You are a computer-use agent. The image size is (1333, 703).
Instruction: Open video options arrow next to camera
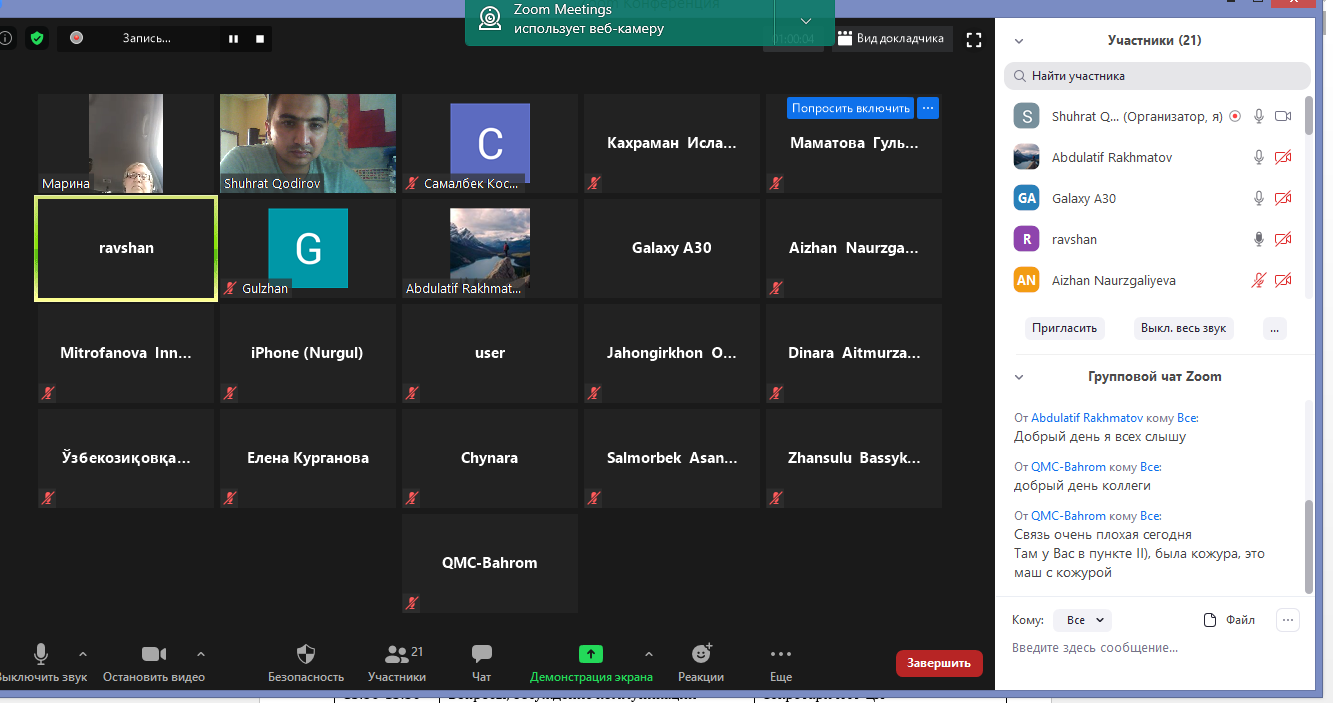(x=201, y=654)
